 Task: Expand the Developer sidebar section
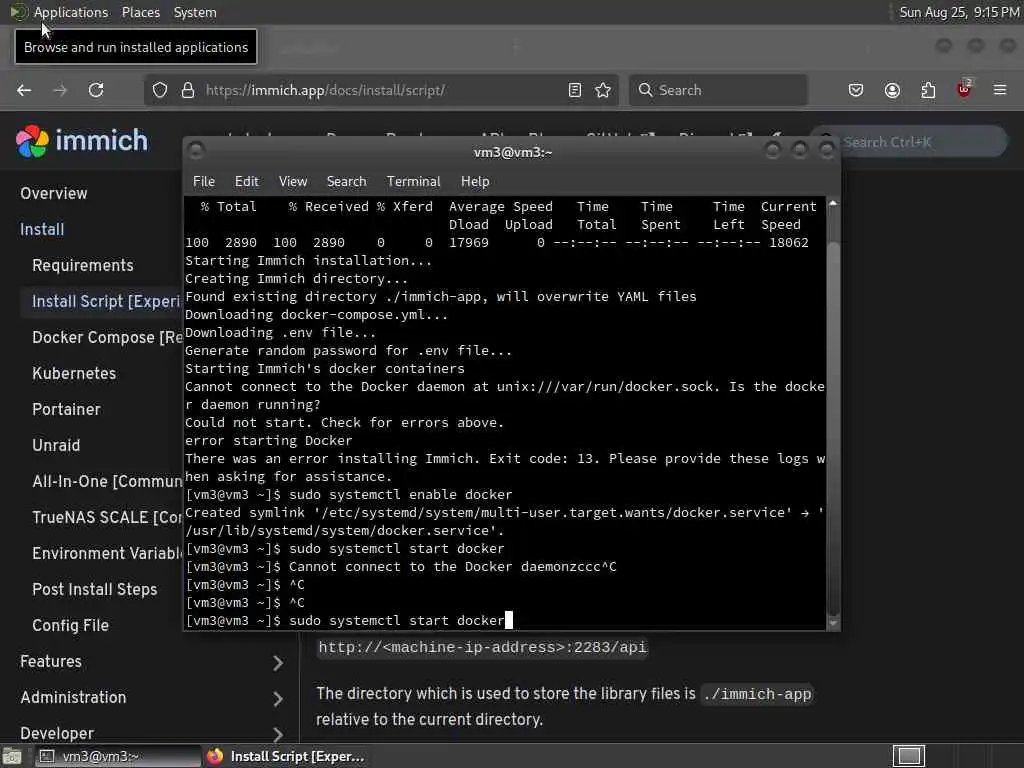[x=278, y=734]
